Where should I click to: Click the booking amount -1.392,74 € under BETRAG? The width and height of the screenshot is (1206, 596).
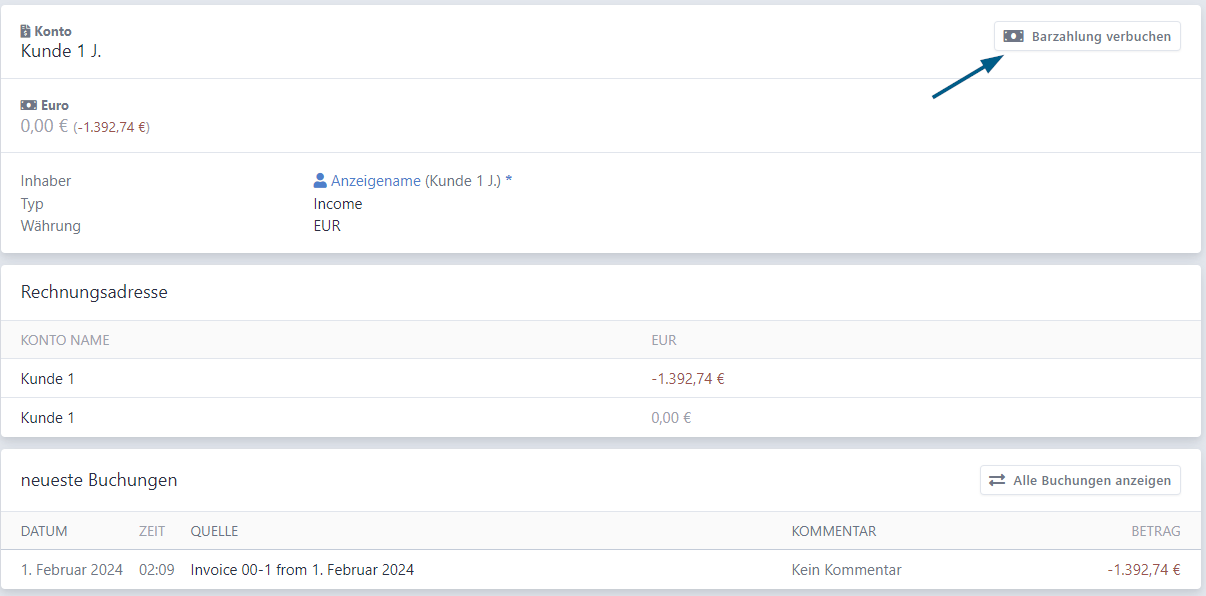[x=1144, y=570]
